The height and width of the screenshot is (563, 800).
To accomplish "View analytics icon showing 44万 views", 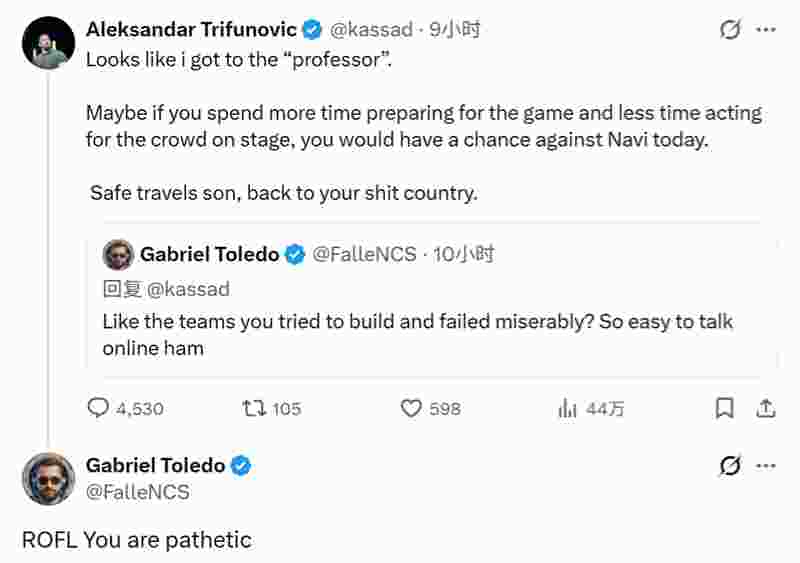I will coord(568,408).
